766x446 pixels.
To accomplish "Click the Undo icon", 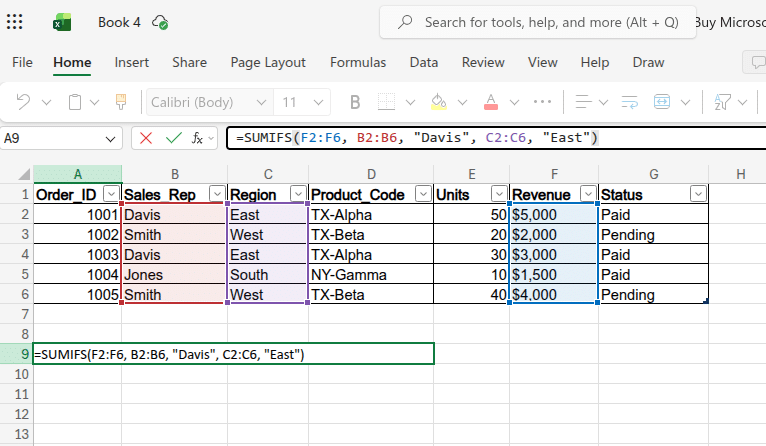I will click(23, 102).
